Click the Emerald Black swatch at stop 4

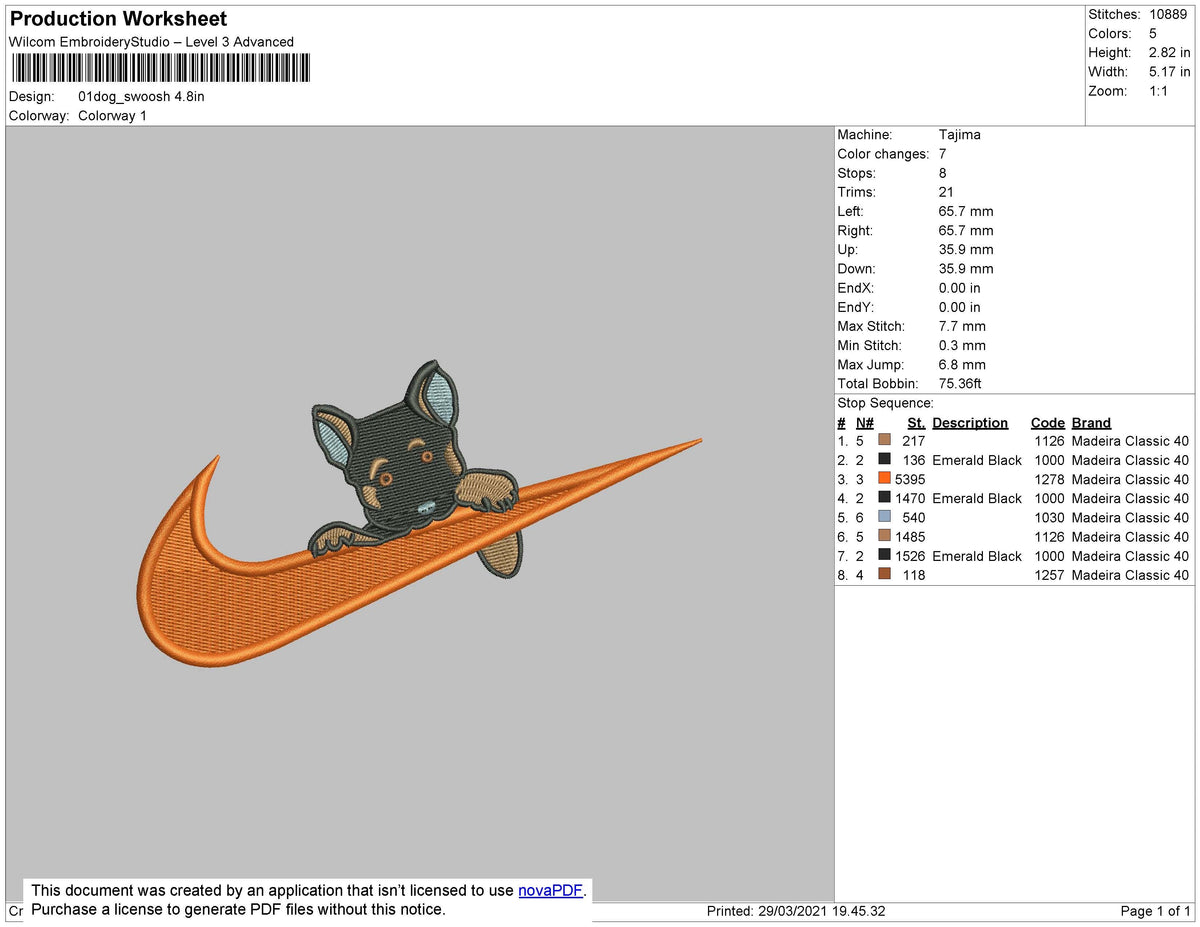coord(884,498)
